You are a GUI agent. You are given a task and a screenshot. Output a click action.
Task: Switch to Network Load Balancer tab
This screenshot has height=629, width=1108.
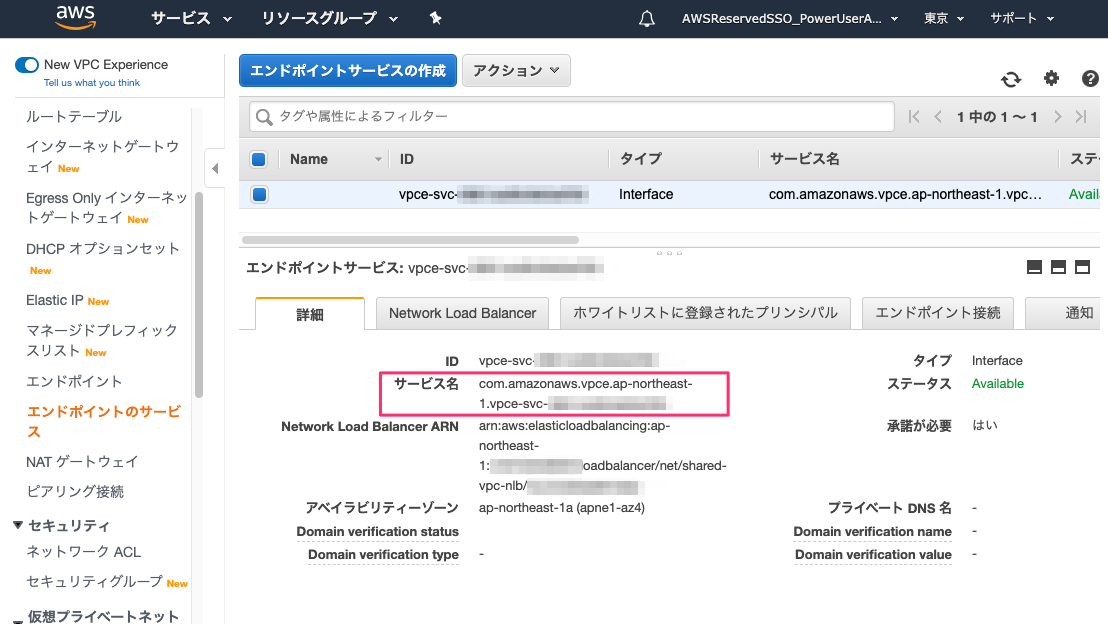click(x=462, y=313)
